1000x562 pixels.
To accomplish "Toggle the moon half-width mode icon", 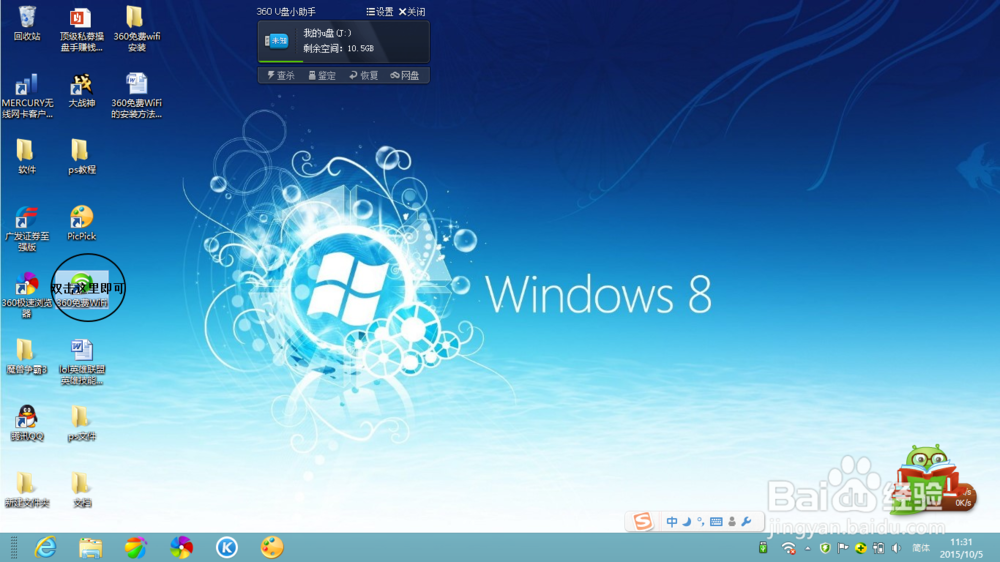I will click(687, 522).
